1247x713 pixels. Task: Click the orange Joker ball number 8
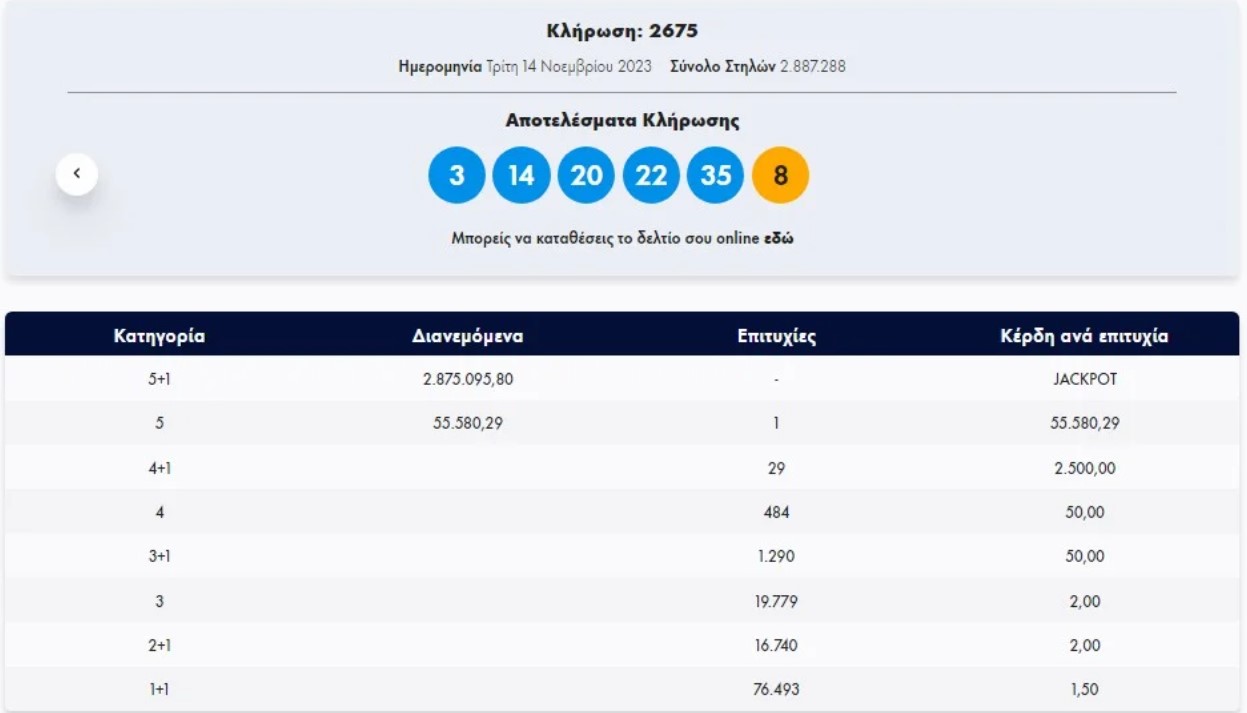pyautogui.click(x=780, y=176)
